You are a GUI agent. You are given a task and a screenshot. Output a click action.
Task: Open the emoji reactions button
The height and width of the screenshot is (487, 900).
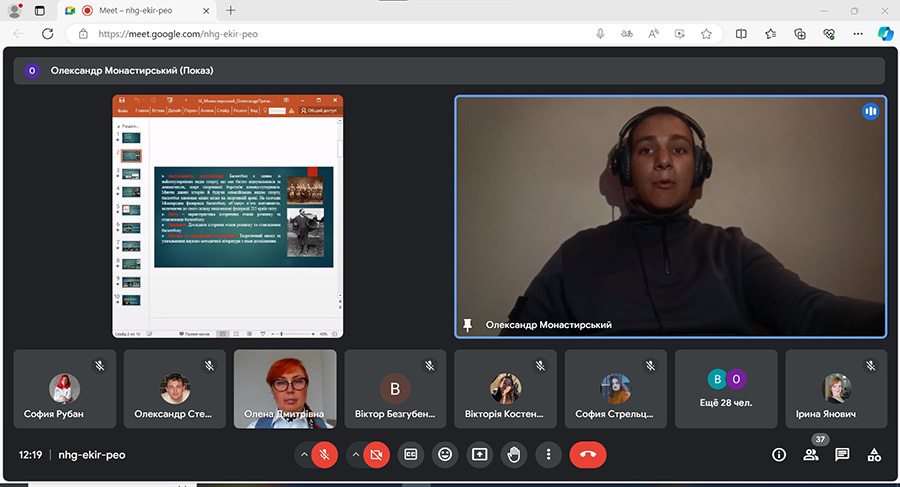pyautogui.click(x=445, y=455)
